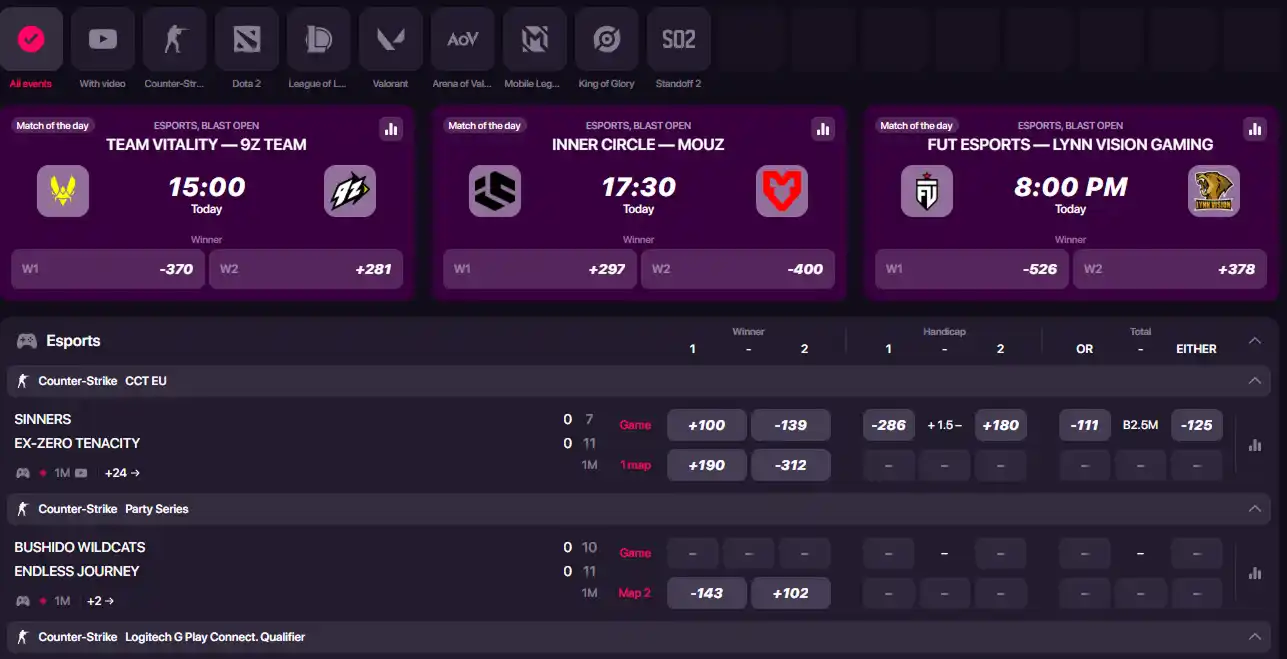1287x659 pixels.
Task: Expand +24 more markets for SINNERS
Action: (x=122, y=473)
